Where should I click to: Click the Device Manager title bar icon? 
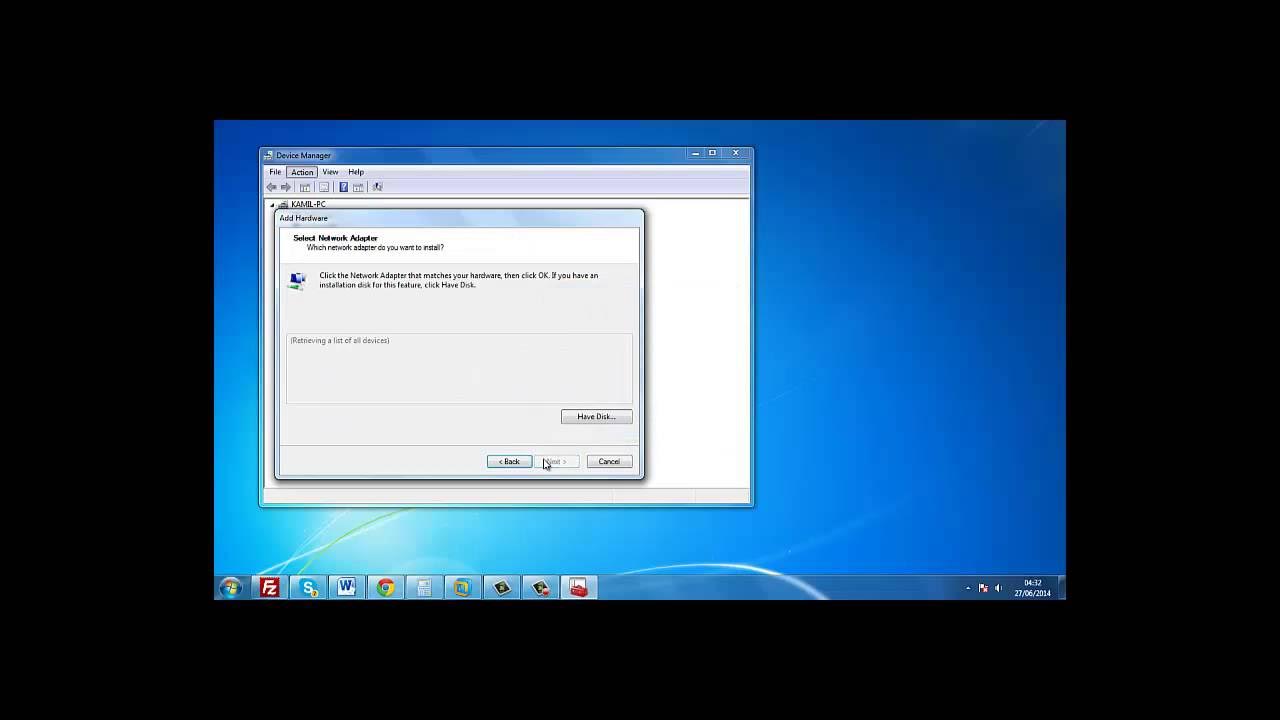click(268, 155)
